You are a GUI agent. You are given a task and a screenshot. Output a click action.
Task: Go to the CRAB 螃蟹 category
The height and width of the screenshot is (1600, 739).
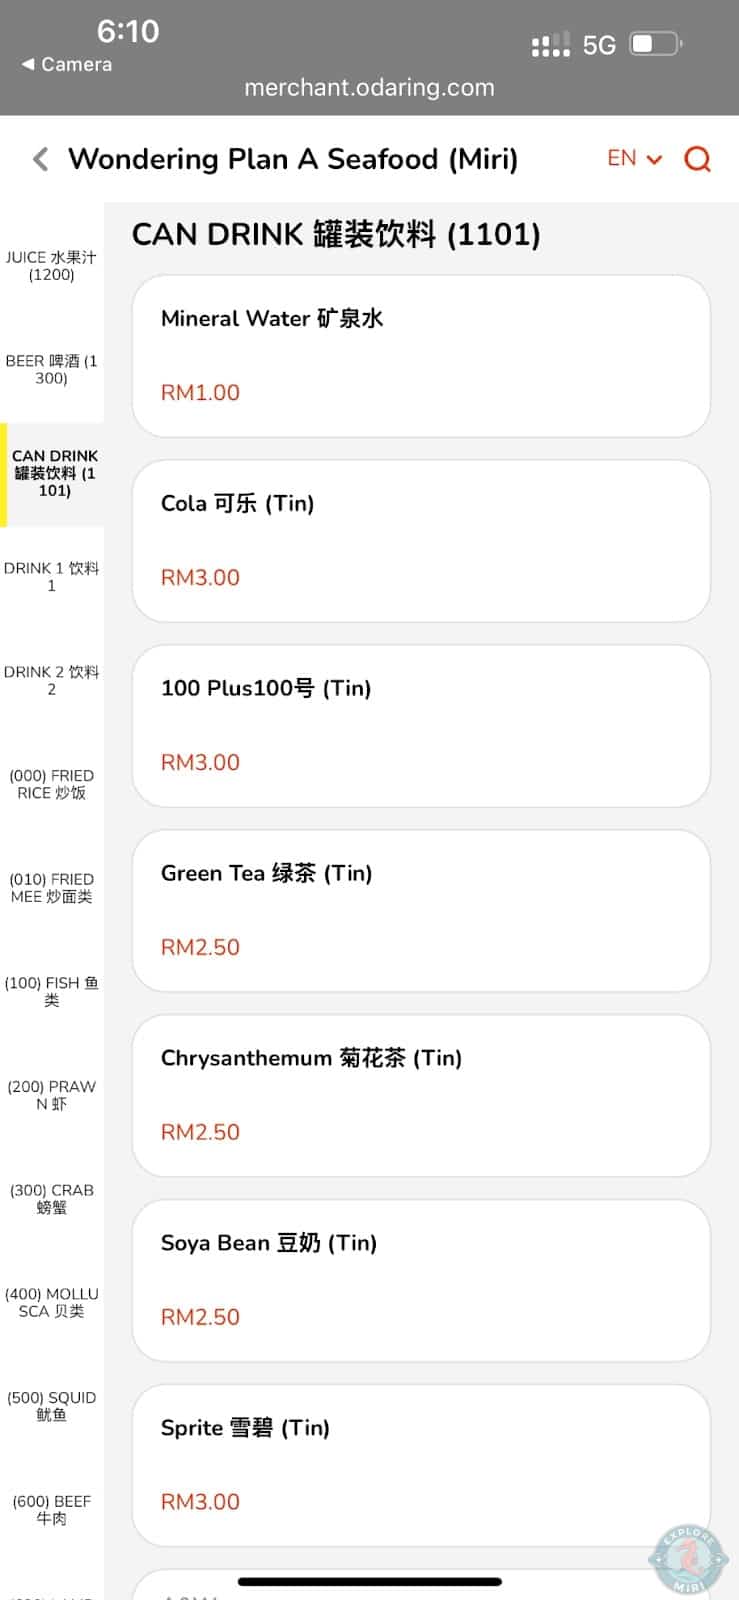click(x=51, y=1198)
